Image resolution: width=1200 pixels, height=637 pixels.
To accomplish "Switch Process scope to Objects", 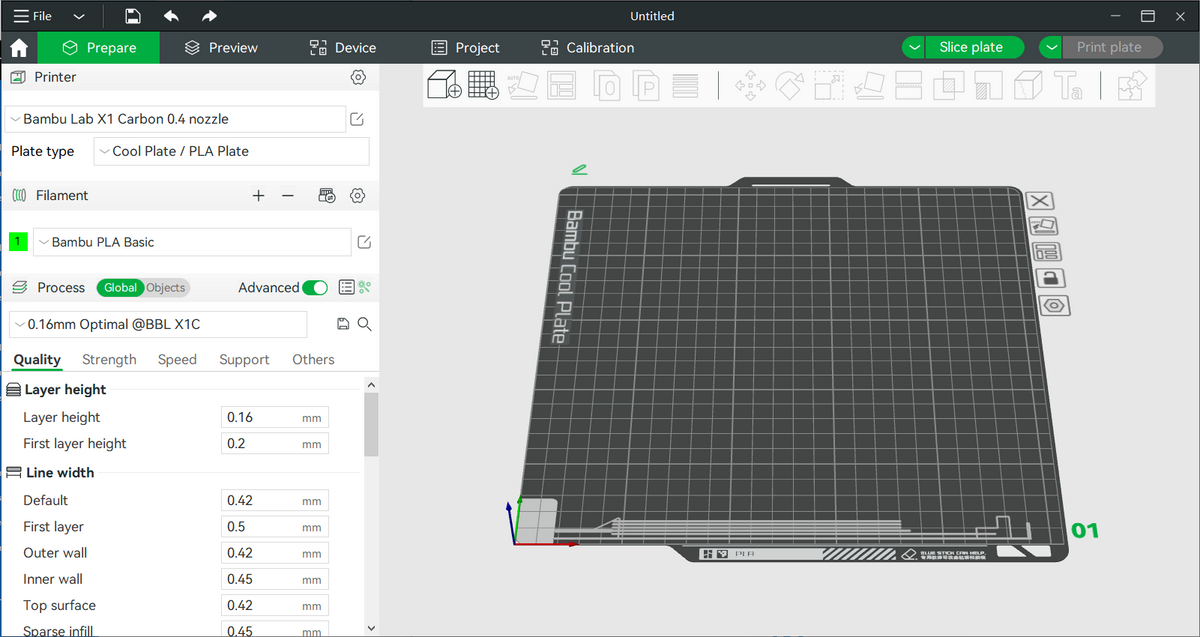I will (x=166, y=288).
